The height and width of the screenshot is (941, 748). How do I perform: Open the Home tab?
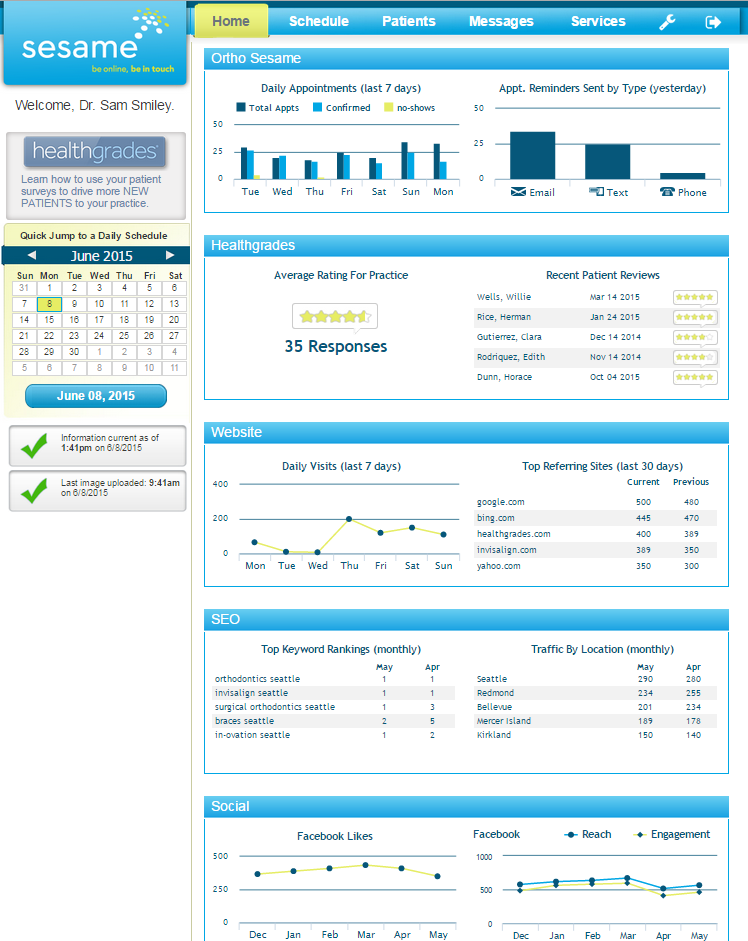231,22
